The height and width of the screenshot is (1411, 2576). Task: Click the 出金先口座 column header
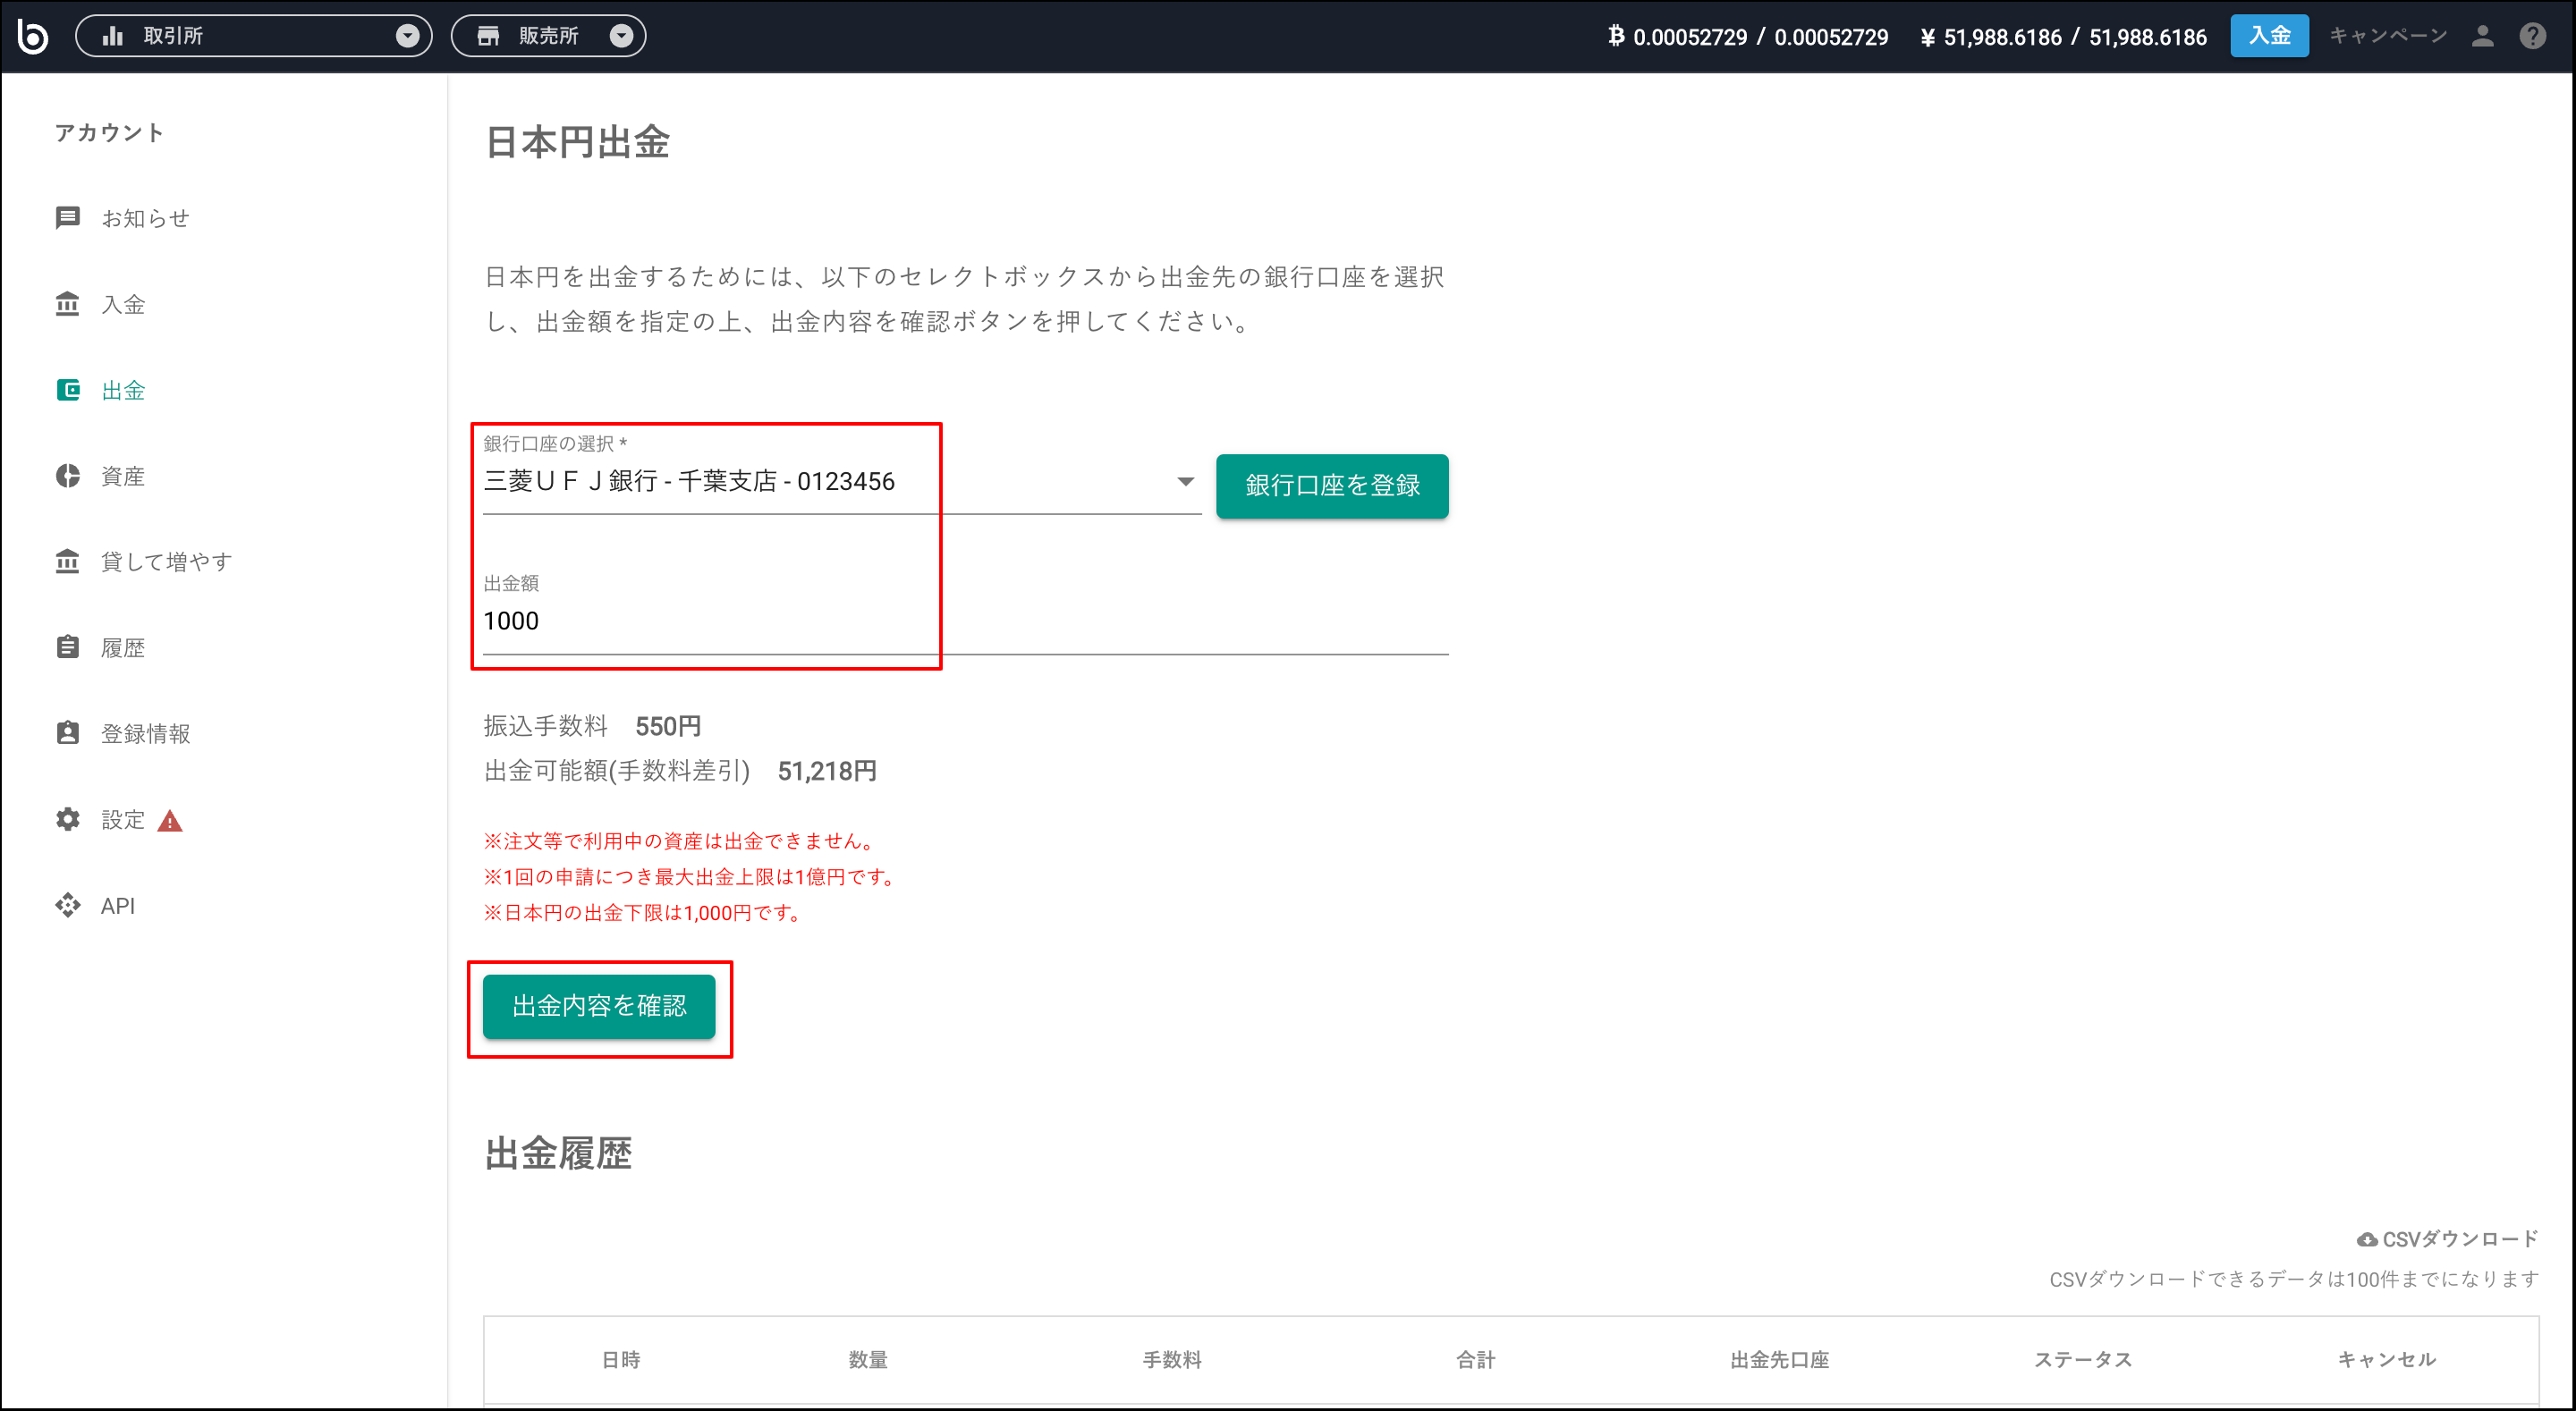1780,1360
